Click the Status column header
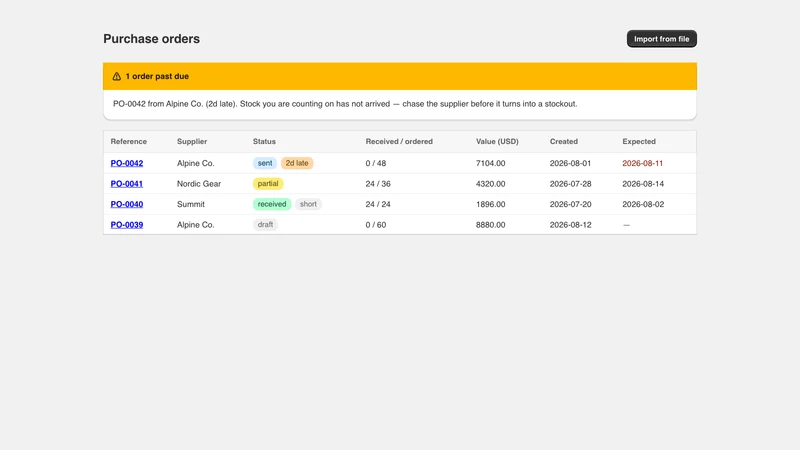Viewport: 800px width, 450px height. coord(264,141)
